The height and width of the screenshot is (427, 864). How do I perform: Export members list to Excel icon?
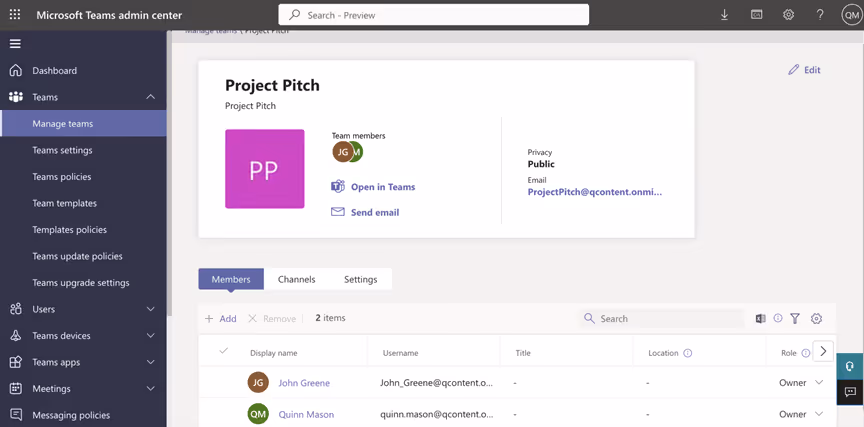[760, 318]
